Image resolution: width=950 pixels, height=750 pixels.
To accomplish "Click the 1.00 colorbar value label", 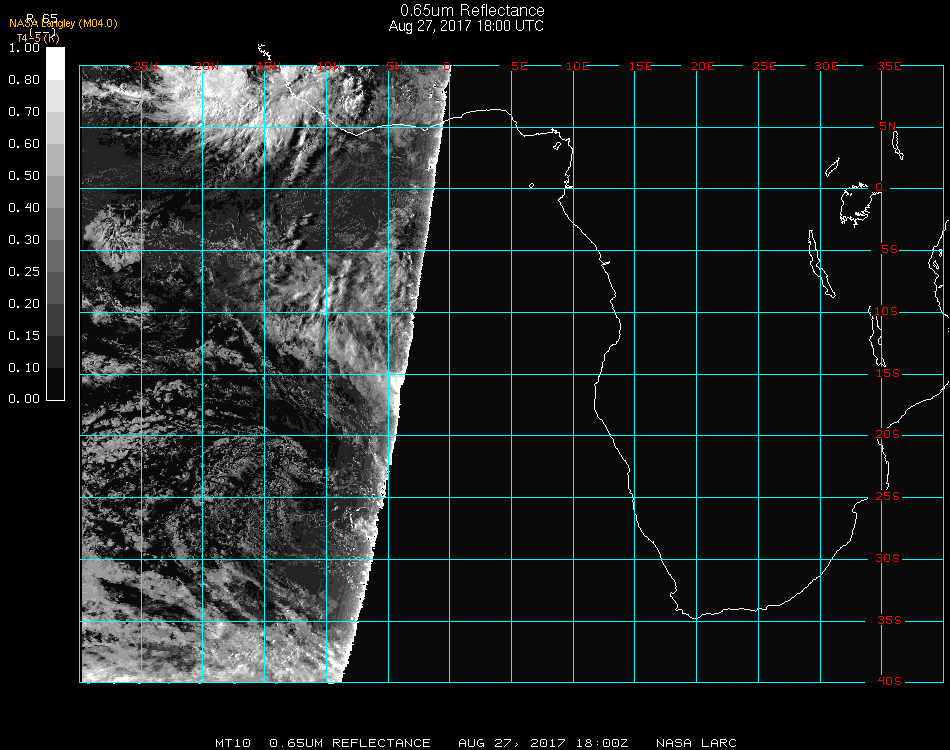I will click(24, 48).
